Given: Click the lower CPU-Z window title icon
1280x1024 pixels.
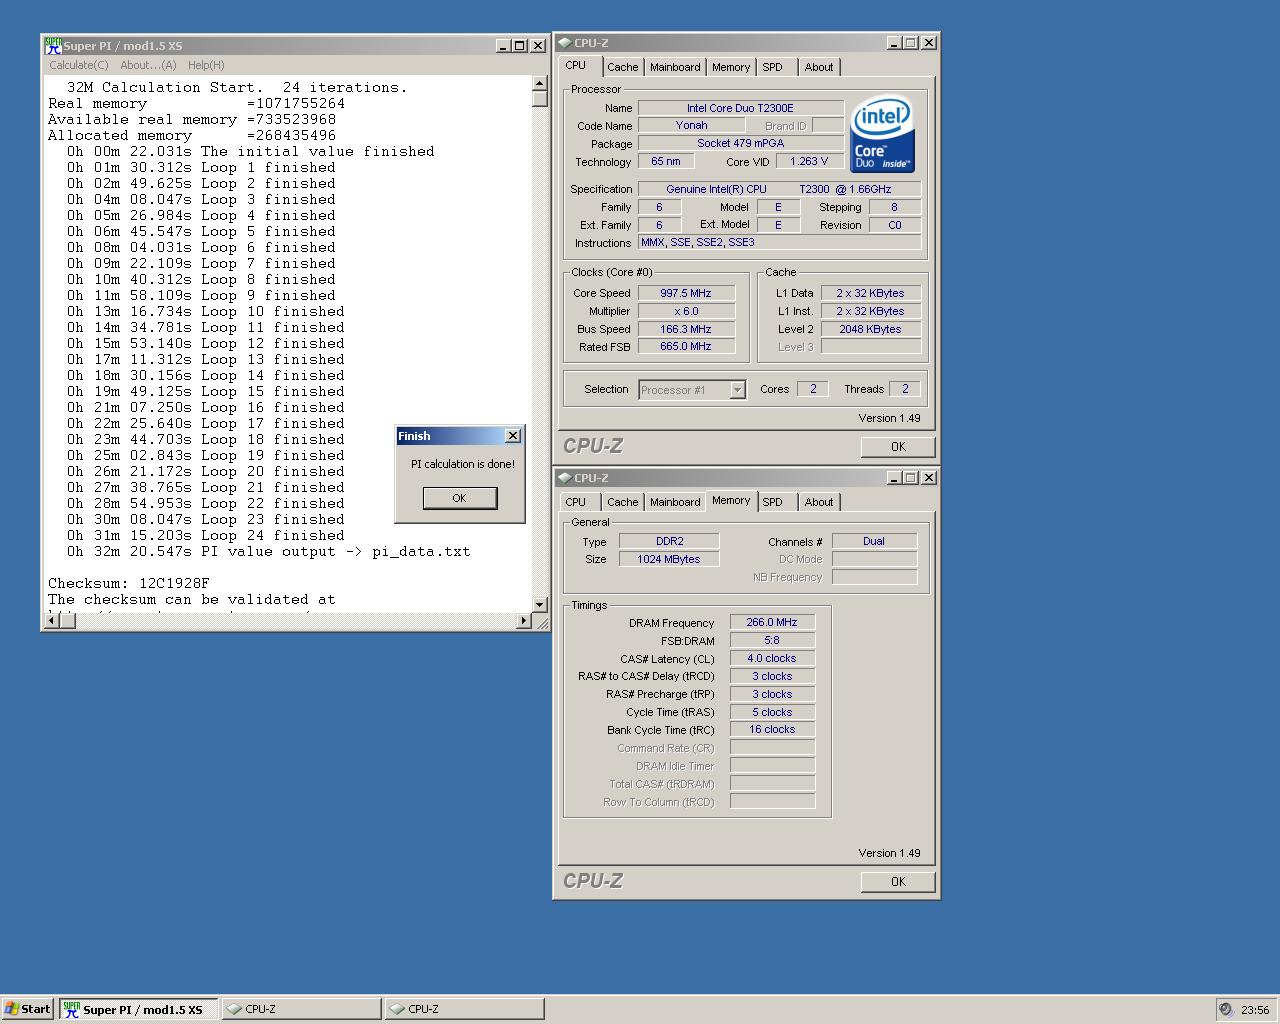Looking at the screenshot, I should click(564, 478).
